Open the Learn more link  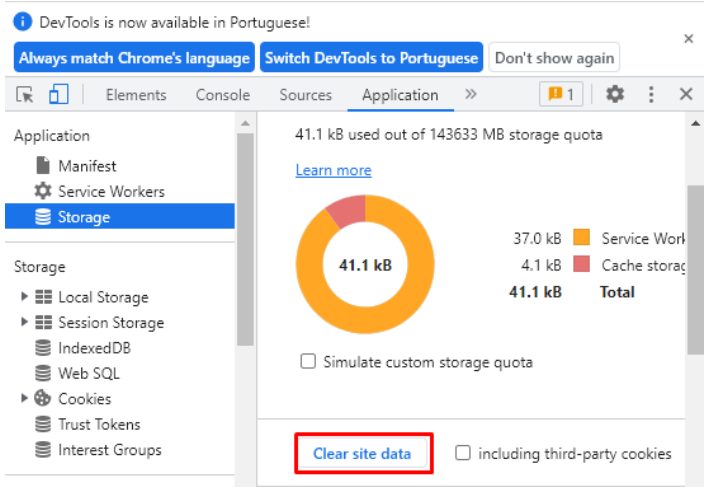point(333,170)
